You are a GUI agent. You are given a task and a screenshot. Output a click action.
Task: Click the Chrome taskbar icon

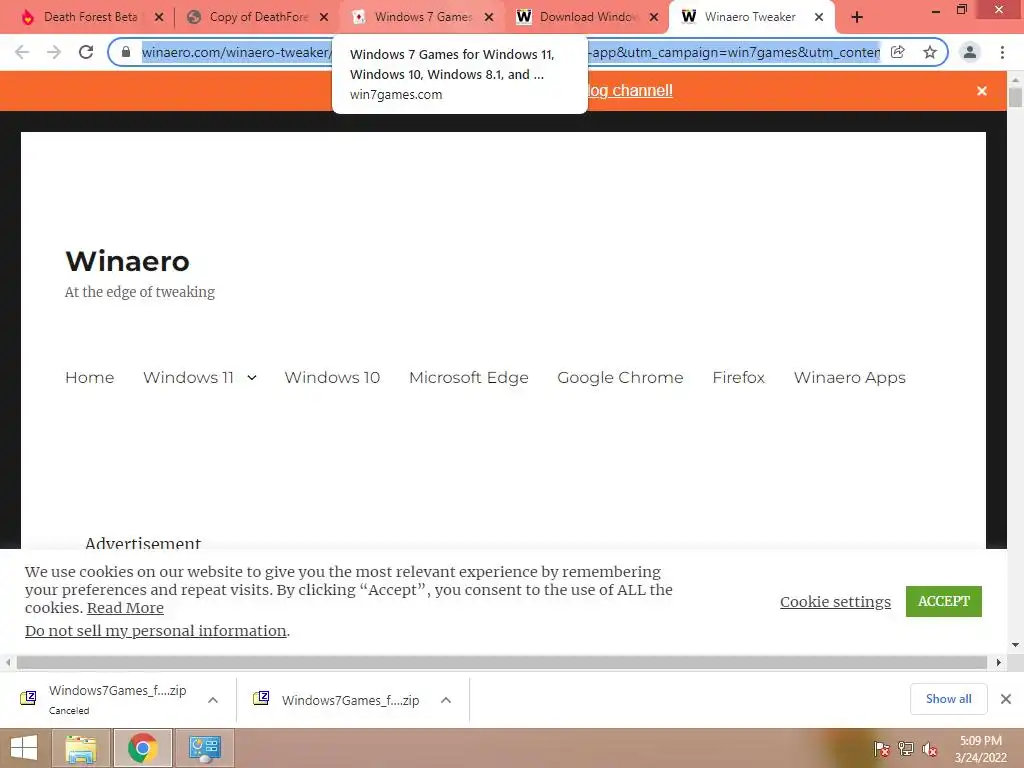142,748
